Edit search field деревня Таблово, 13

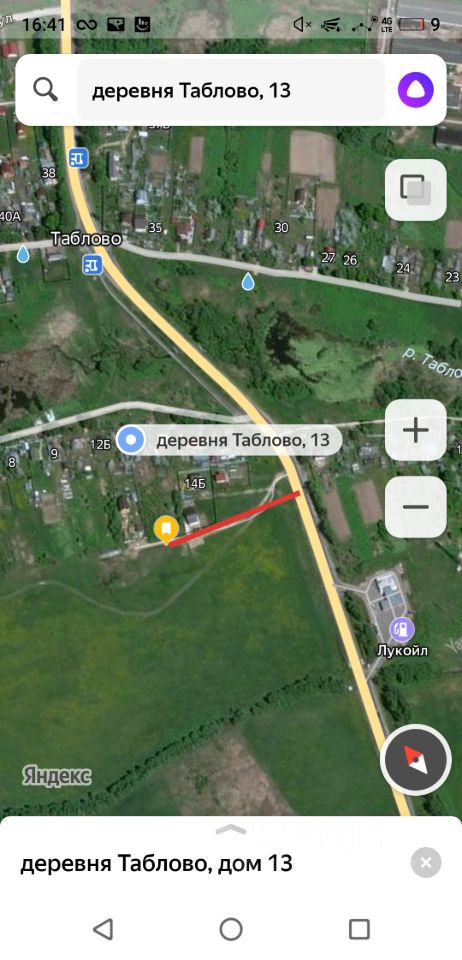[230, 91]
